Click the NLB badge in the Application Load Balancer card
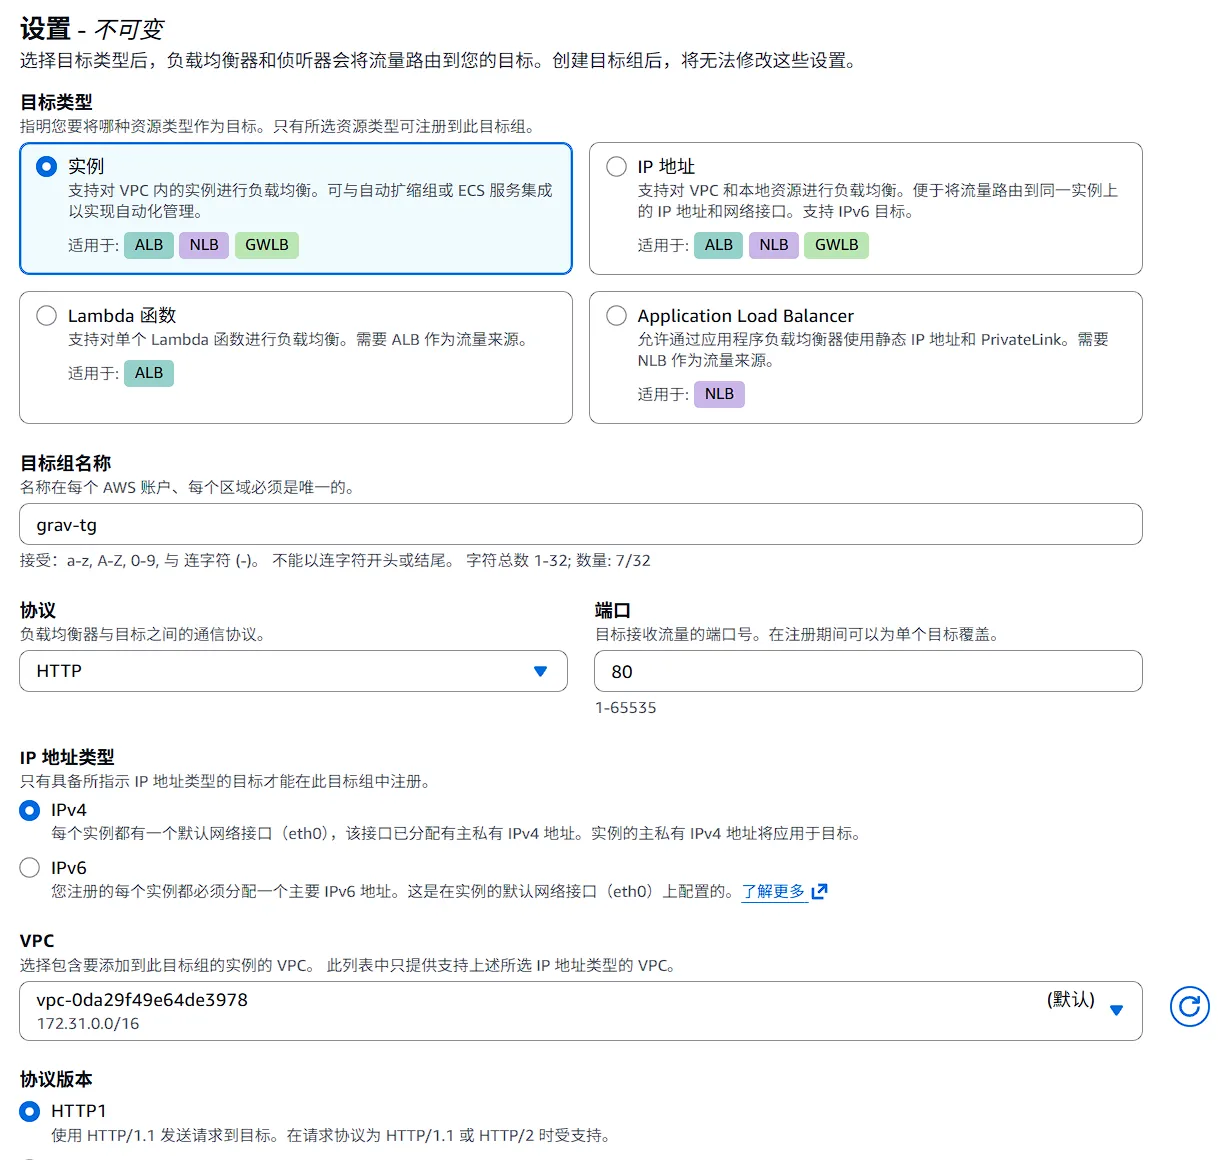1218x1160 pixels. click(719, 393)
